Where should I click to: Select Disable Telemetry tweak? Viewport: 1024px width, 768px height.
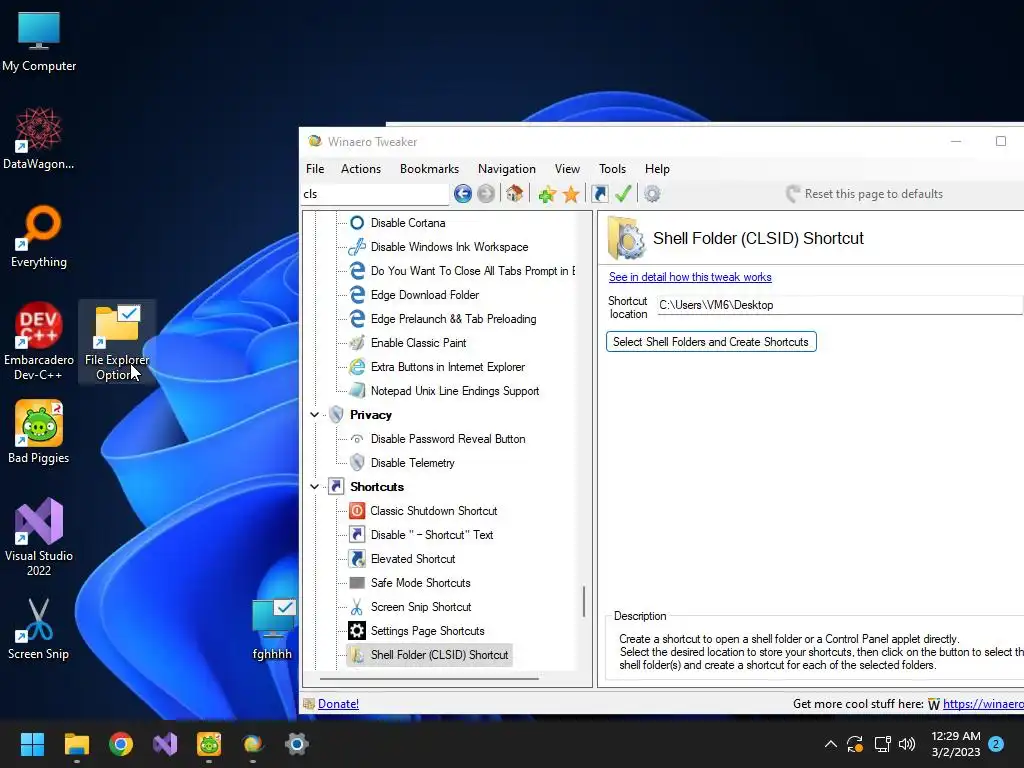click(x=412, y=463)
